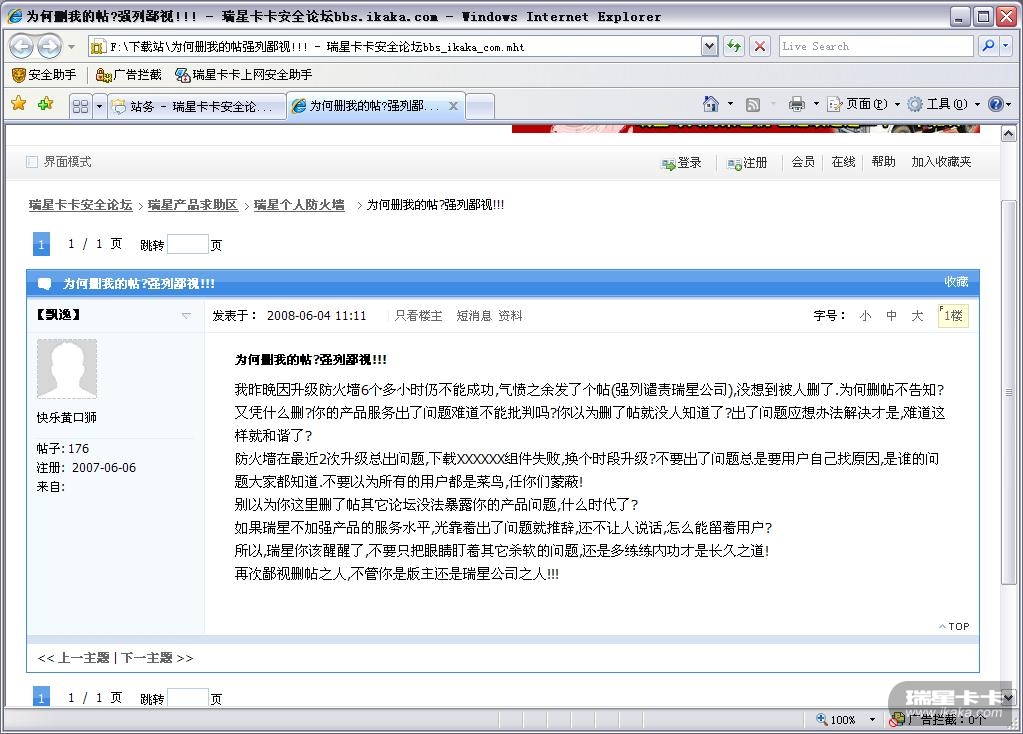The height and width of the screenshot is (734, 1023).
Task: Set font size to 大
Action: pos(917,316)
